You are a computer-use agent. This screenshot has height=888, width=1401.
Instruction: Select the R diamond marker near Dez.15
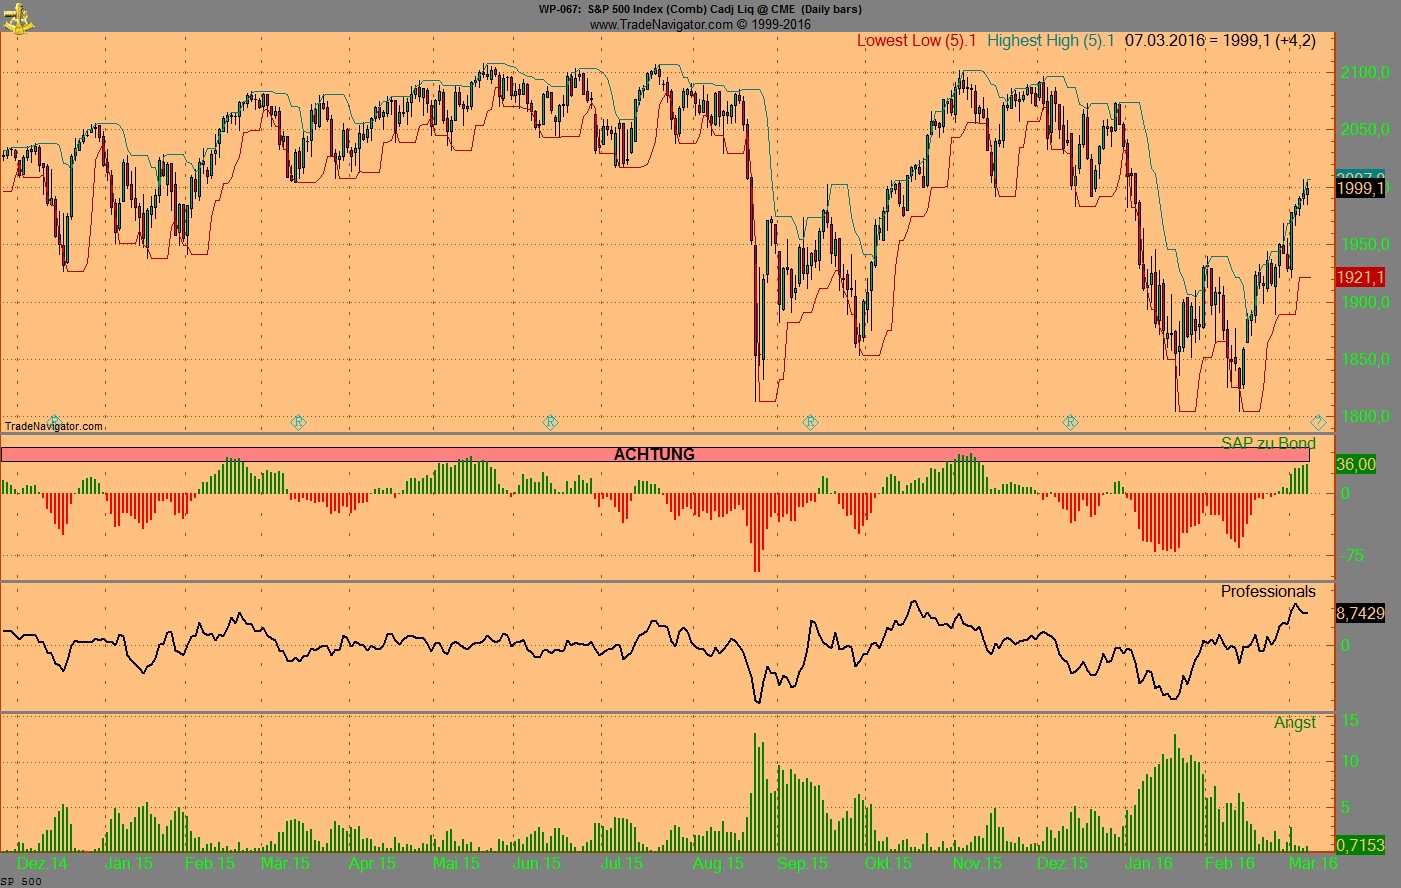tap(1070, 422)
